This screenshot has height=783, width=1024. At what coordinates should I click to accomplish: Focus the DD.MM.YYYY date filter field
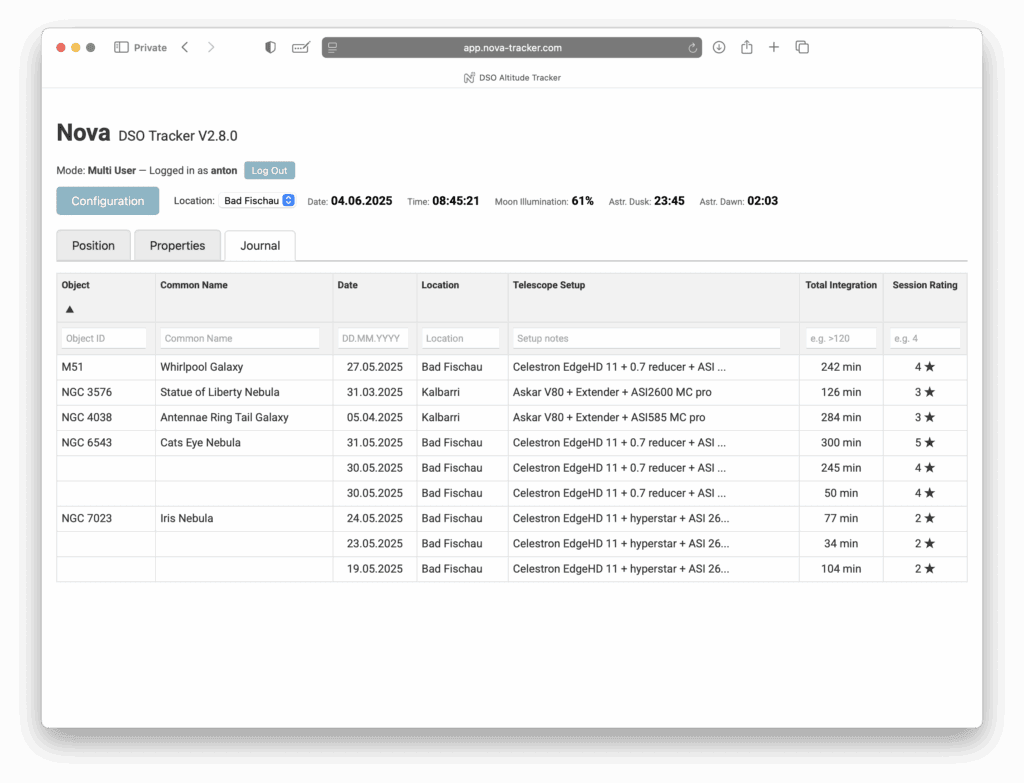[373, 338]
